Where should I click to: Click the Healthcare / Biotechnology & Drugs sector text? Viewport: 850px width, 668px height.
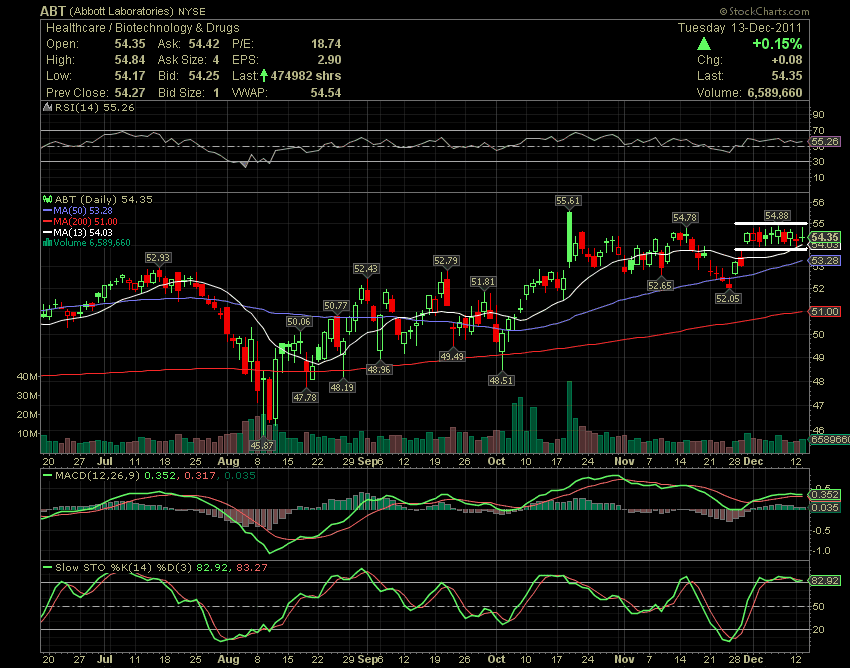tap(143, 28)
